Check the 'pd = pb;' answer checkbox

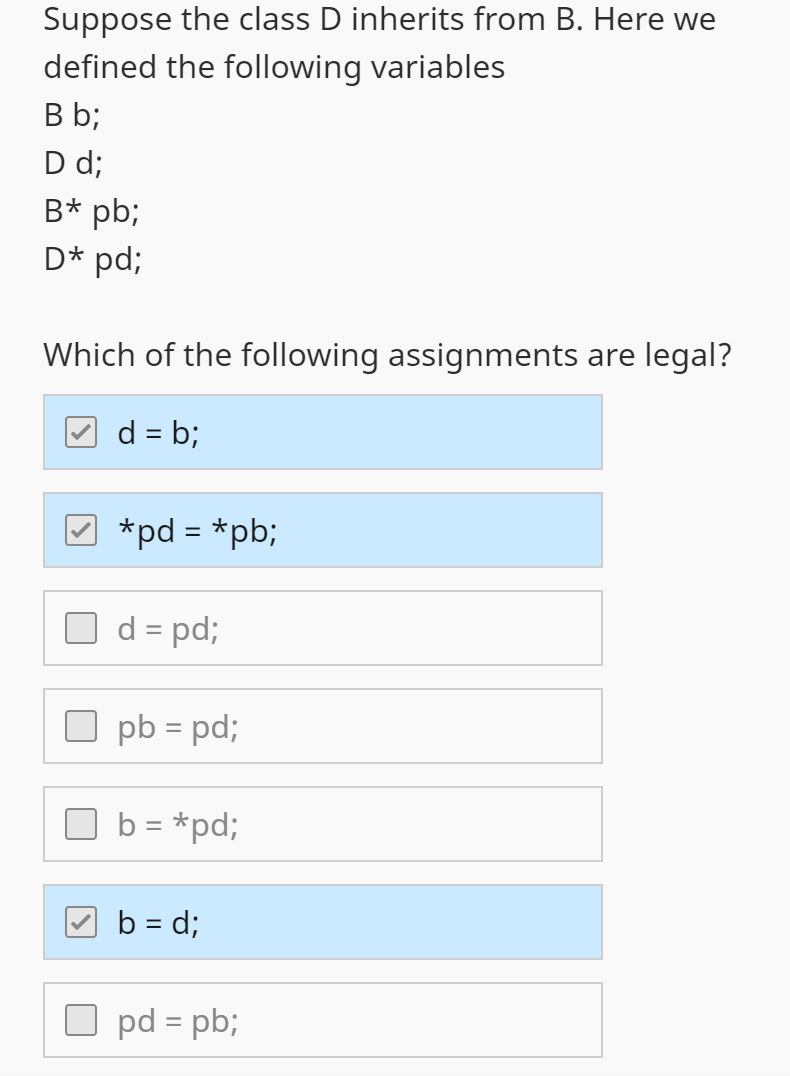[79, 1019]
